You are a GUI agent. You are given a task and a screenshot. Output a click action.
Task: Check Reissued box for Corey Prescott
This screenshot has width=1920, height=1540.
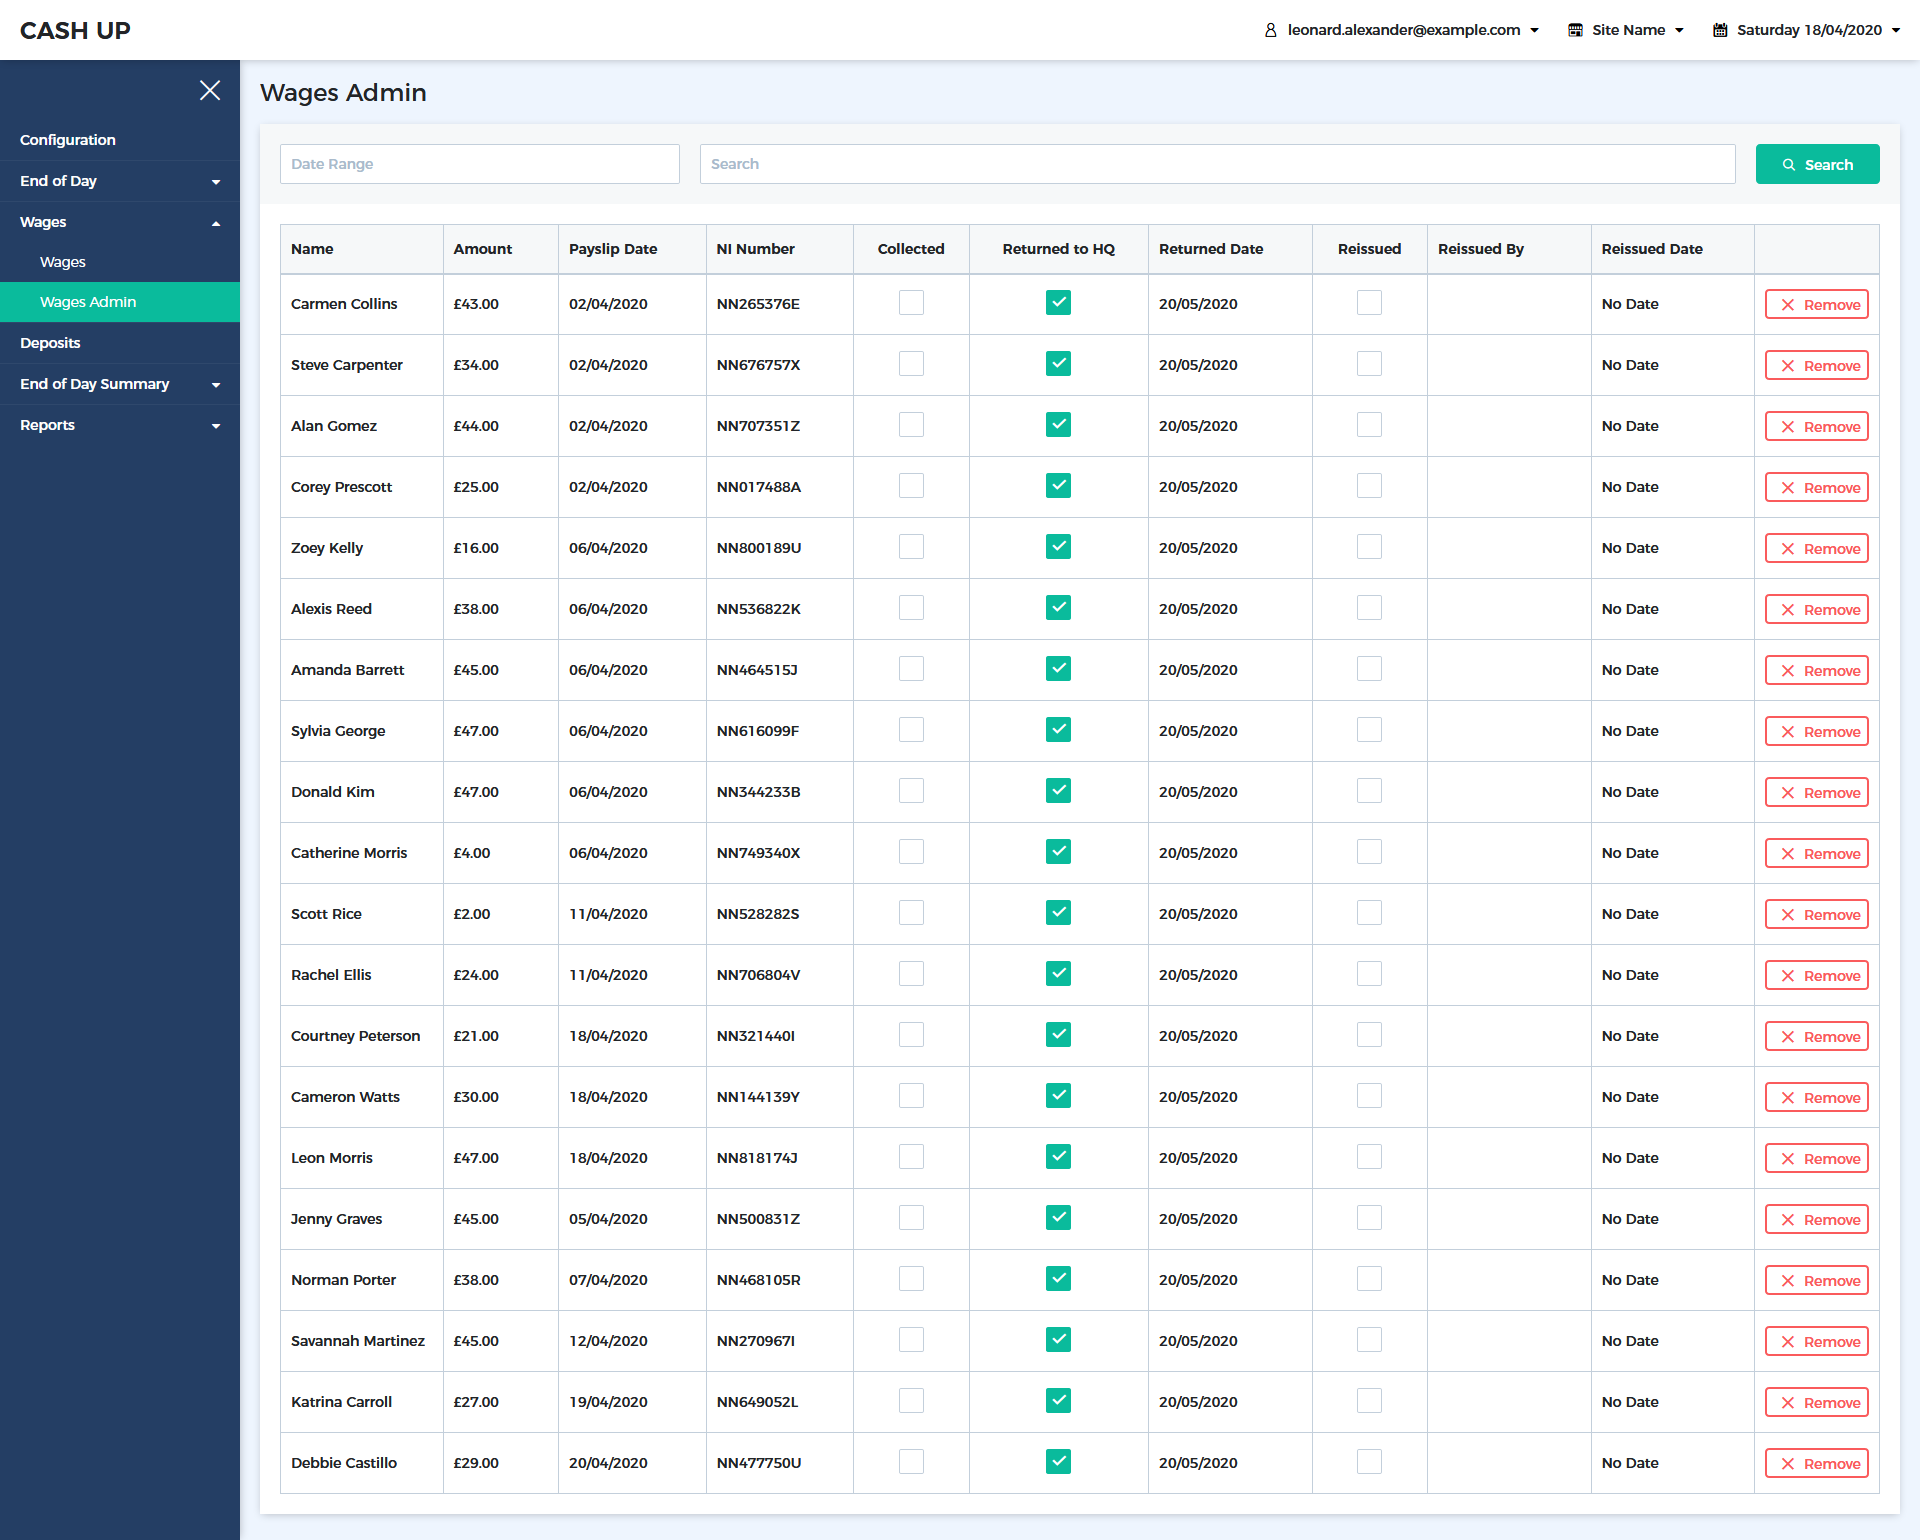tap(1369, 486)
